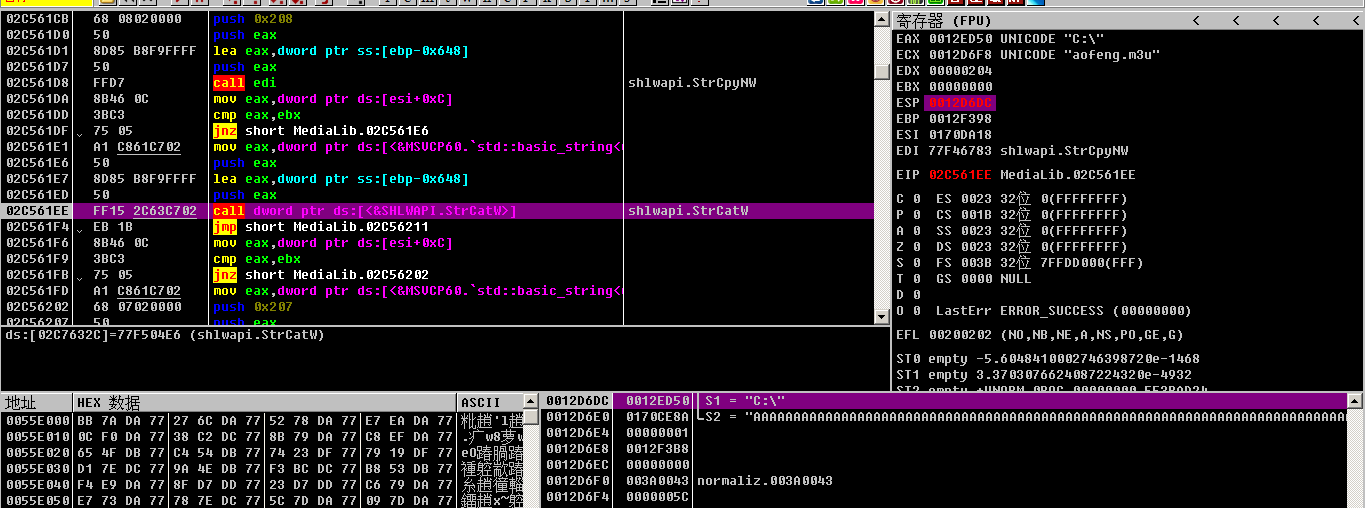Click the EIP register value 02C561EE

pos(961,175)
